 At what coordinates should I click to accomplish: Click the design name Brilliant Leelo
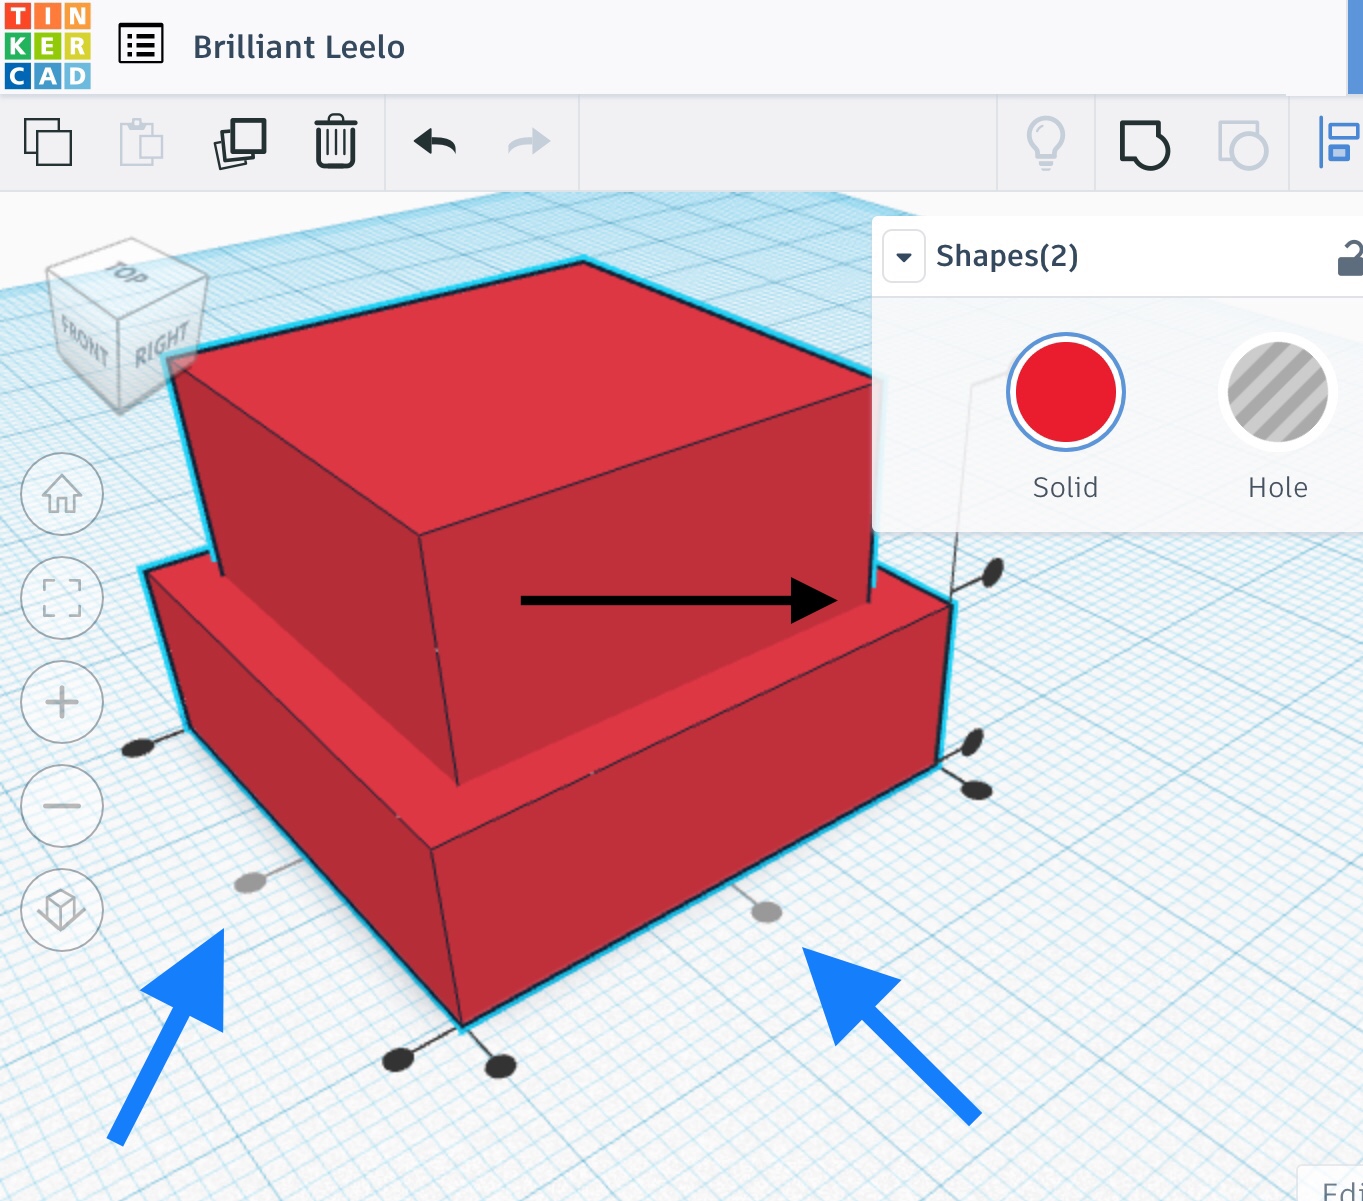299,47
